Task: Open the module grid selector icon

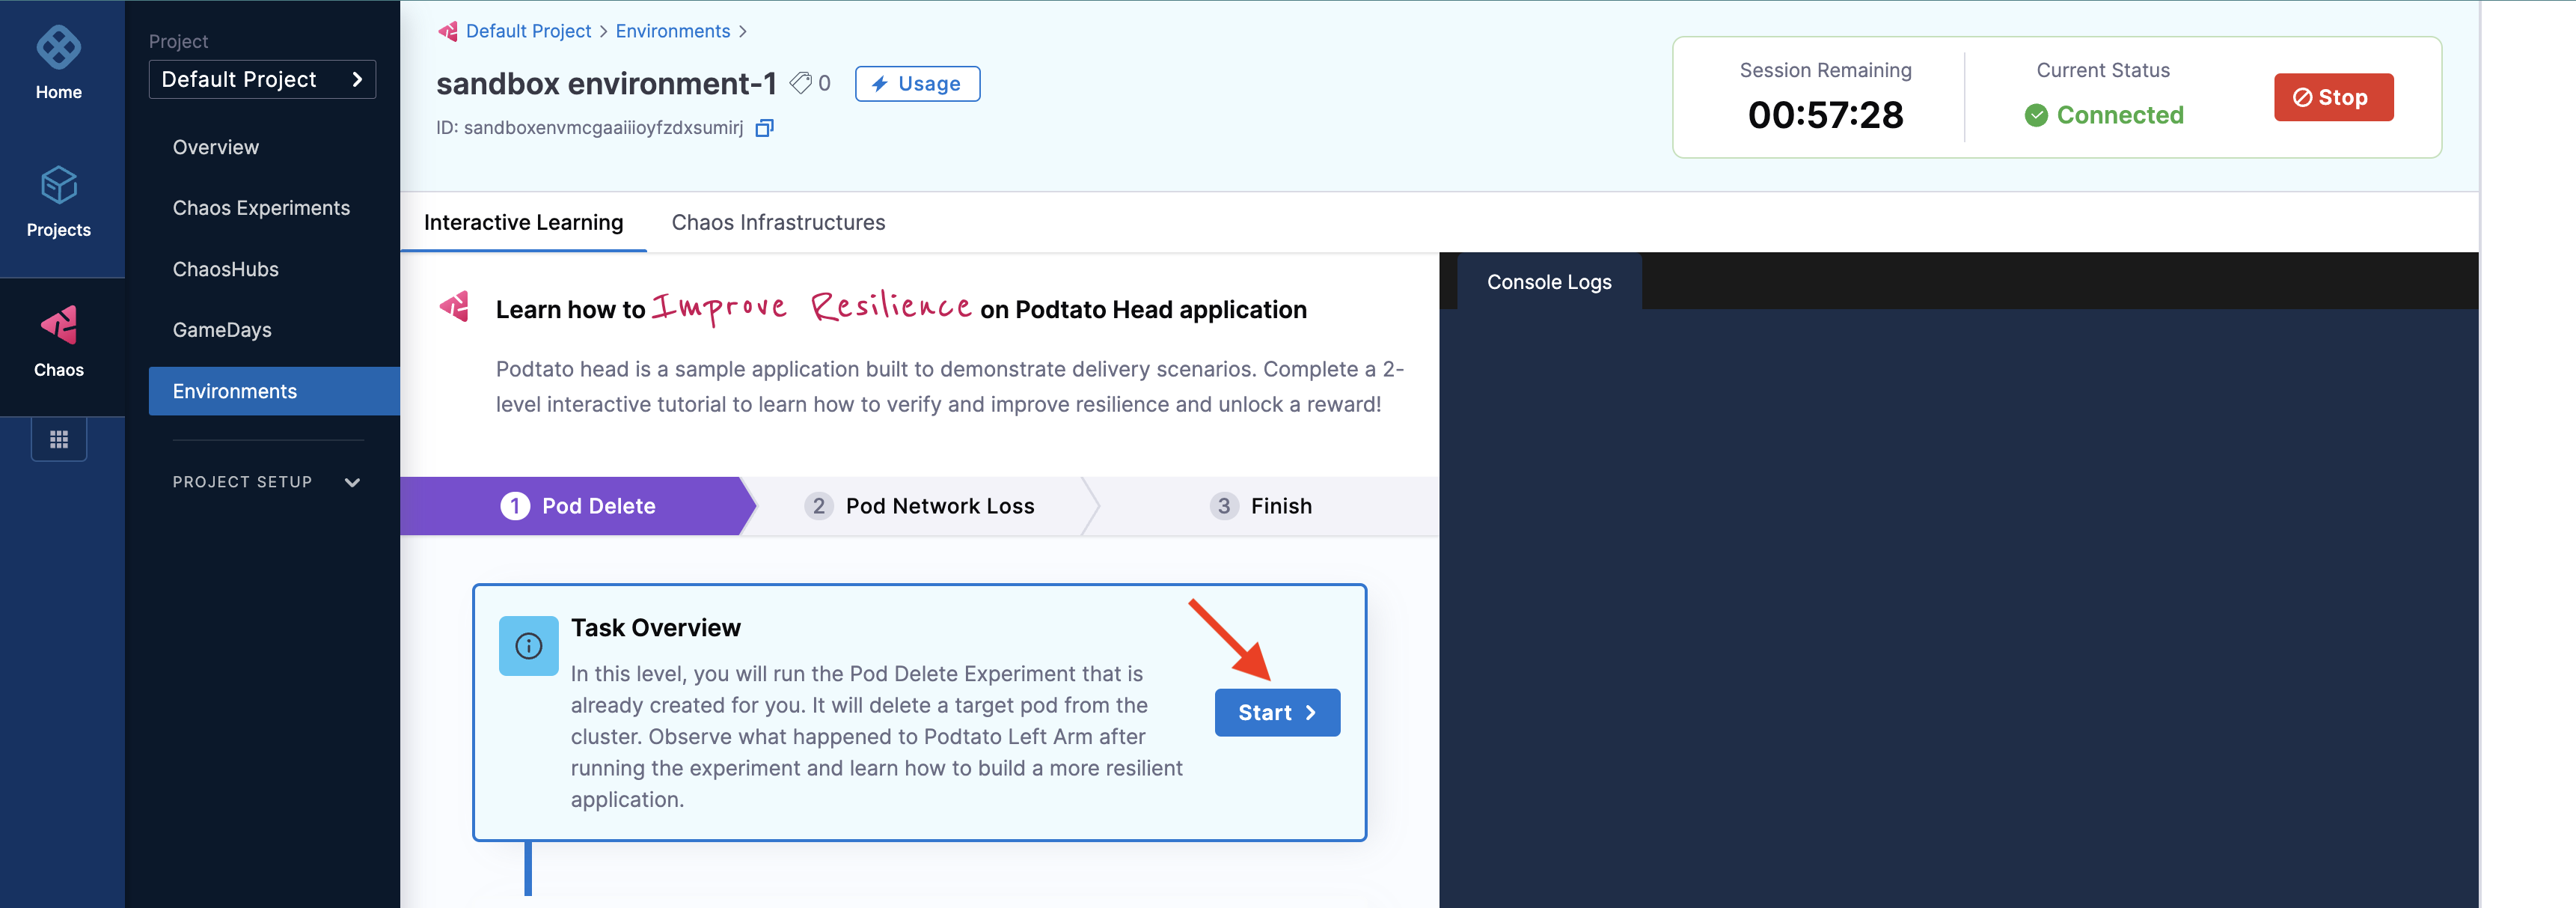Action: point(58,440)
